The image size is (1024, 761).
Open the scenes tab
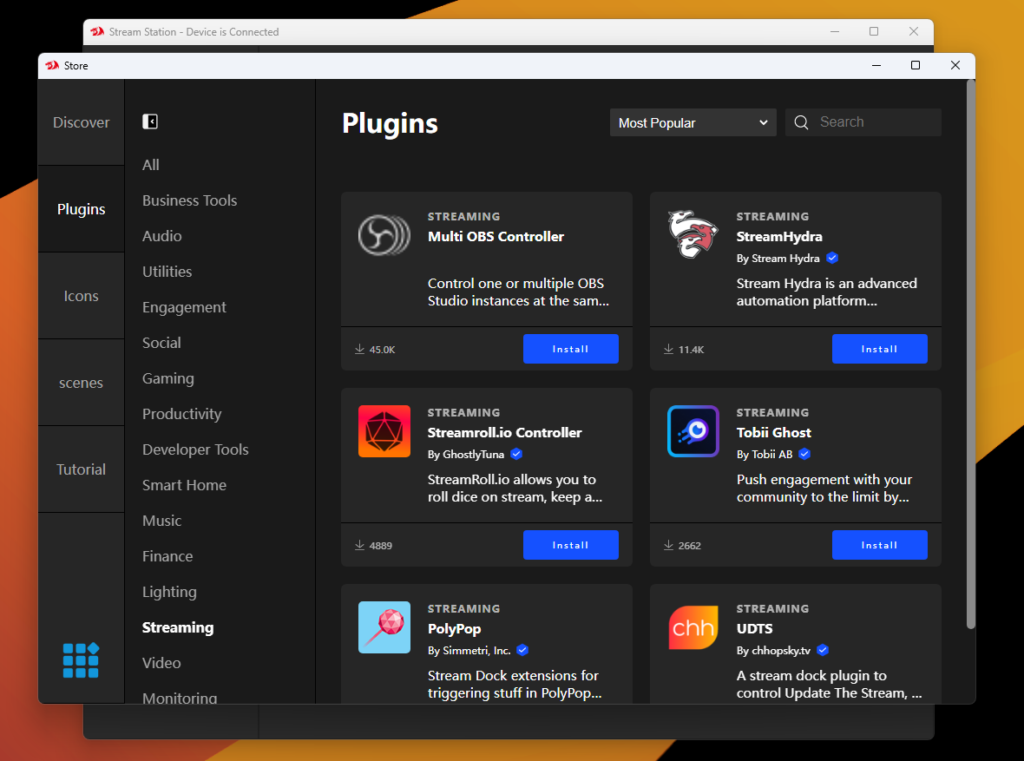81,383
